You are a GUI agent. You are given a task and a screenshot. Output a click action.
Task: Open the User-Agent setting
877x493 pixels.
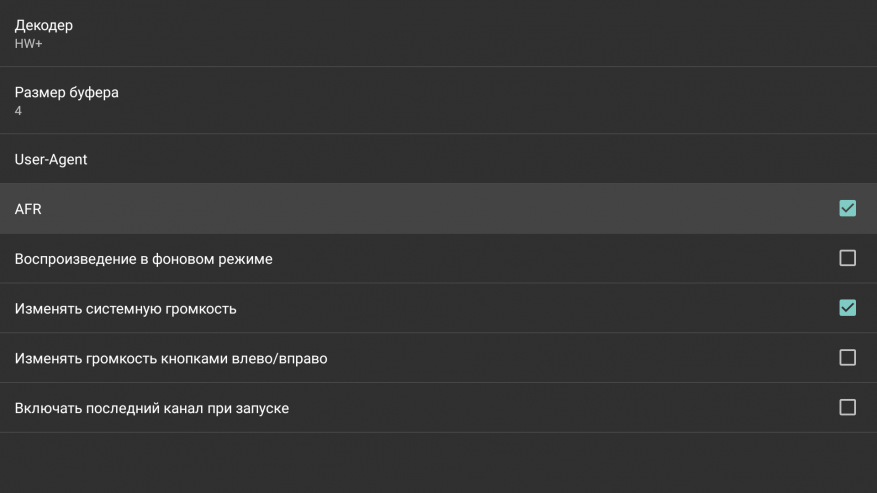pos(51,159)
